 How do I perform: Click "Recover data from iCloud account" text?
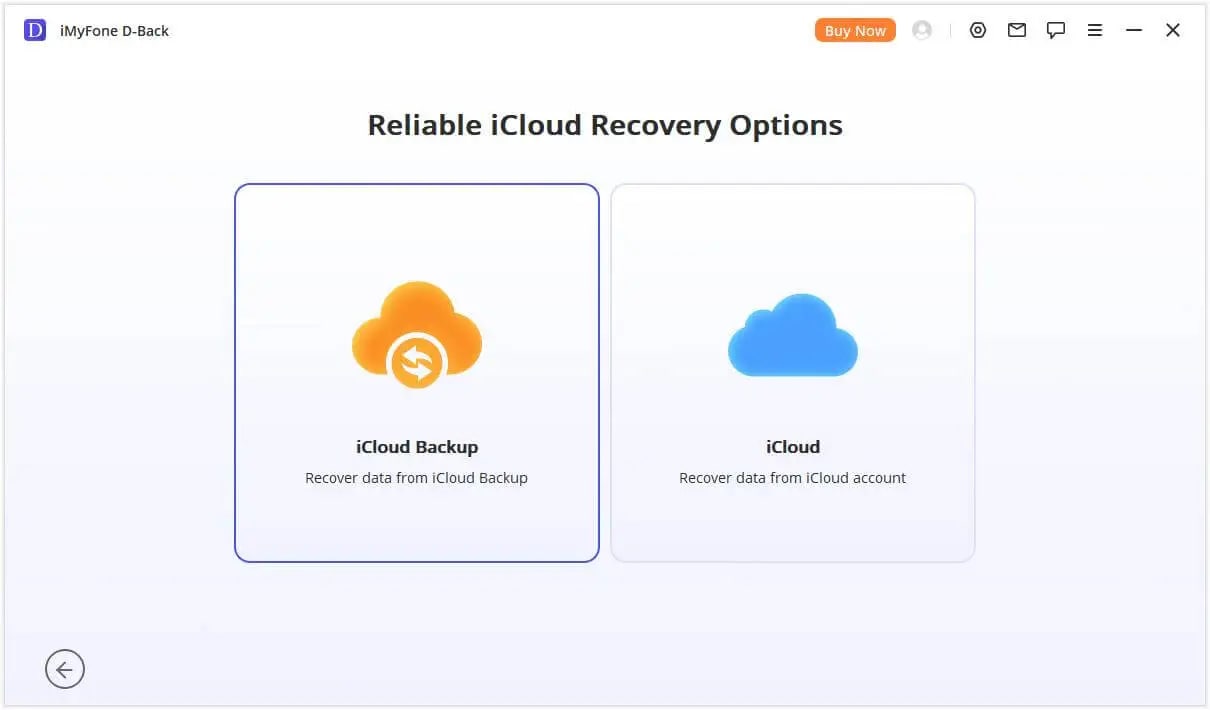[792, 478]
